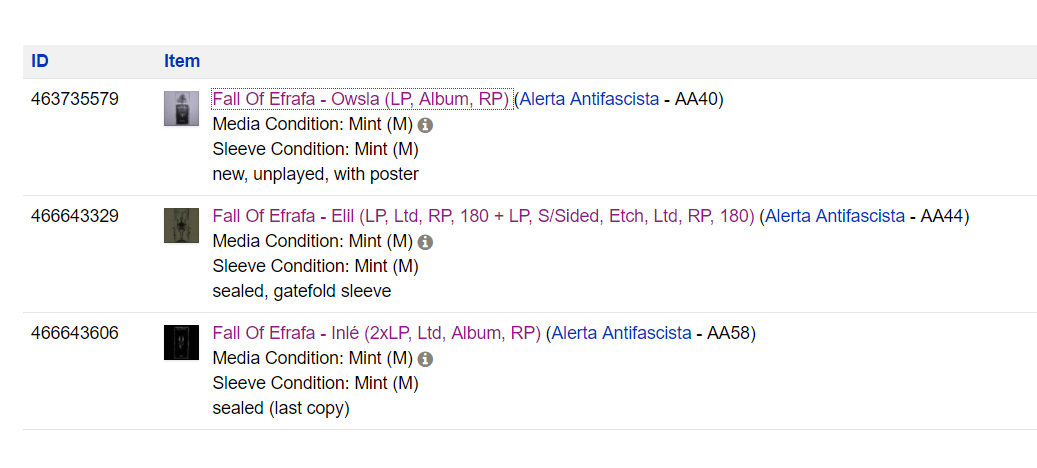Open the Elil album cover thumbnail
This screenshot has height=468, width=1037.
click(181, 225)
